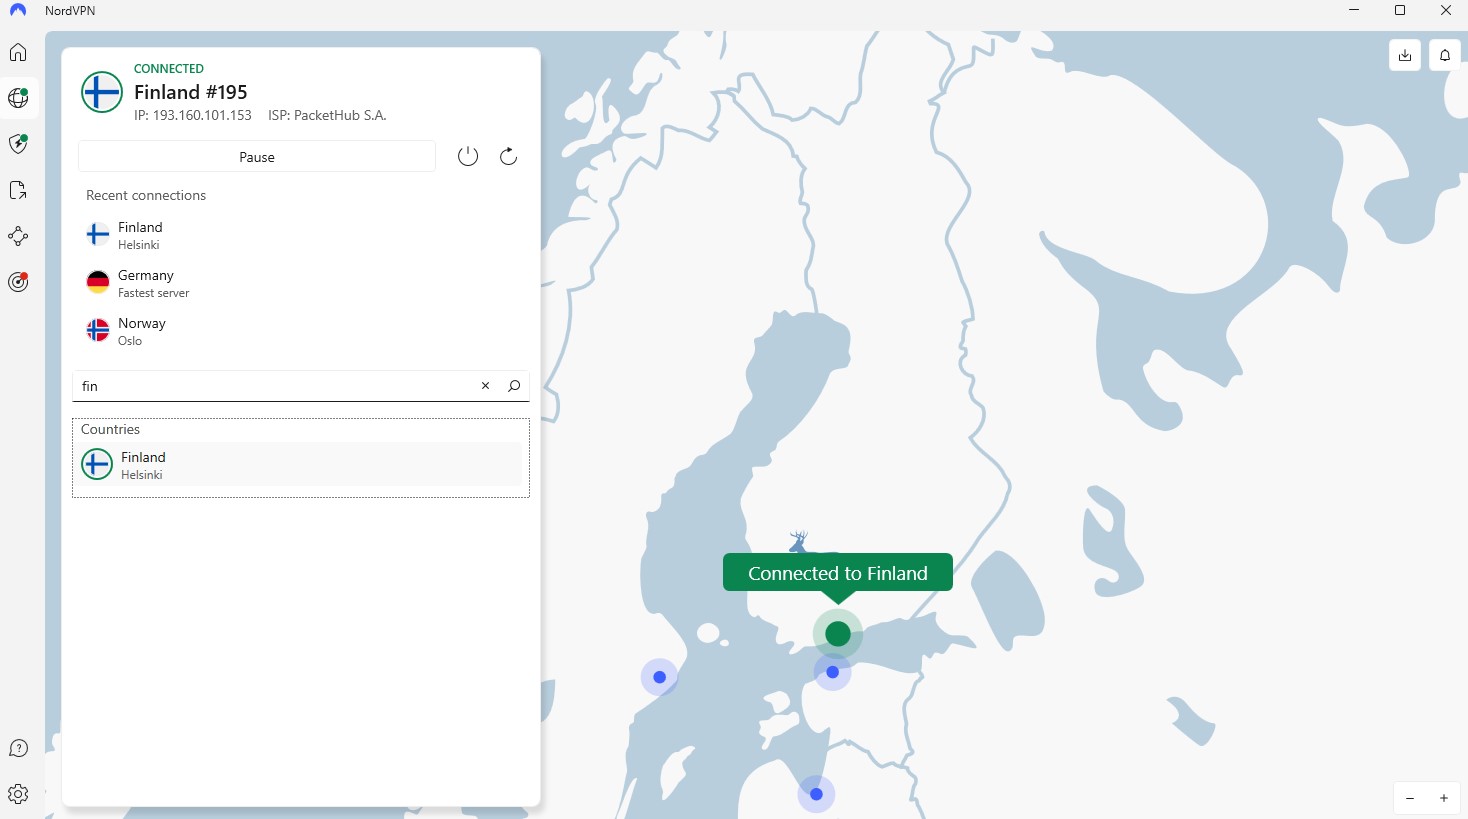
Task: Click the green connected Finland map pin
Action: pos(838,633)
